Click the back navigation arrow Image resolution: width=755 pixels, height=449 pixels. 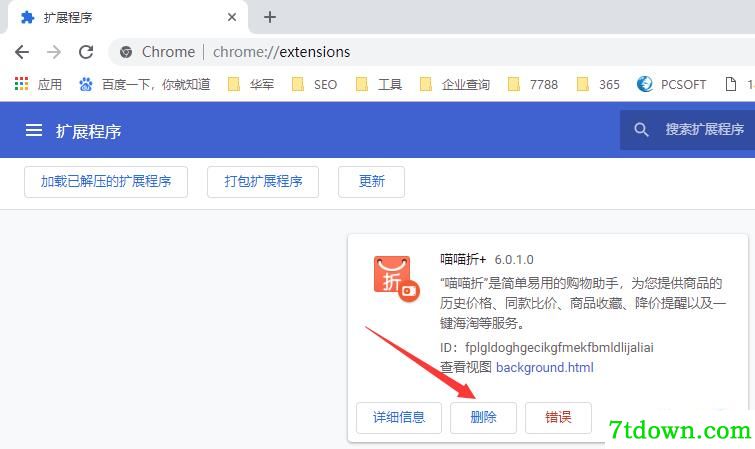coord(22,52)
